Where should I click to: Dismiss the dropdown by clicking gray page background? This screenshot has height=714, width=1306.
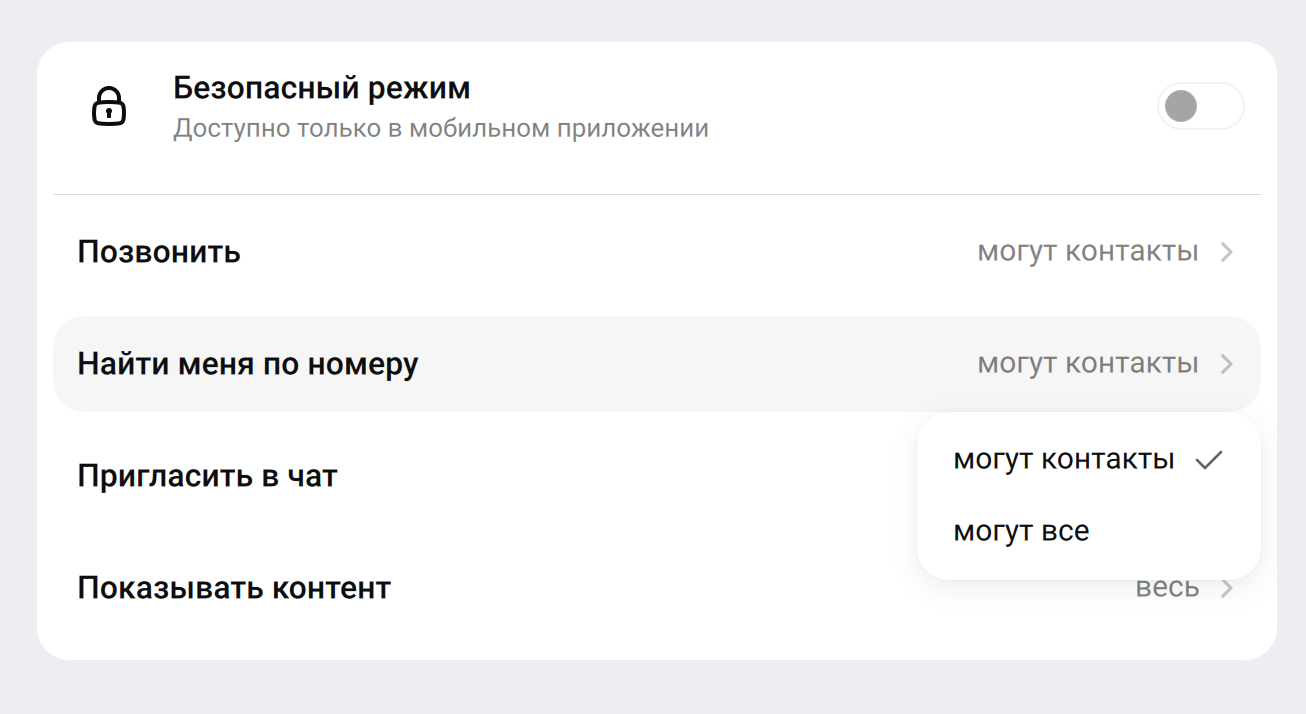650,690
